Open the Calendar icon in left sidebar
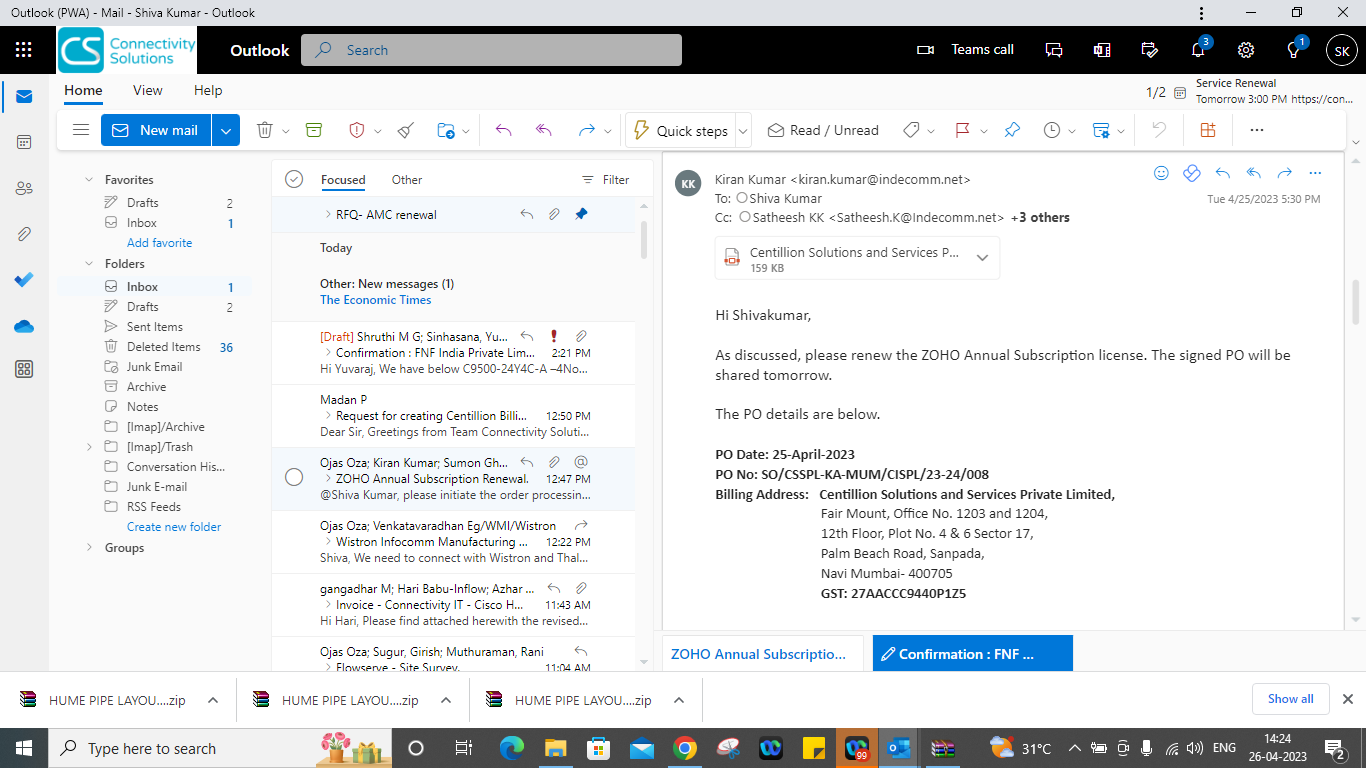Image resolution: width=1366 pixels, height=768 pixels. click(24, 142)
